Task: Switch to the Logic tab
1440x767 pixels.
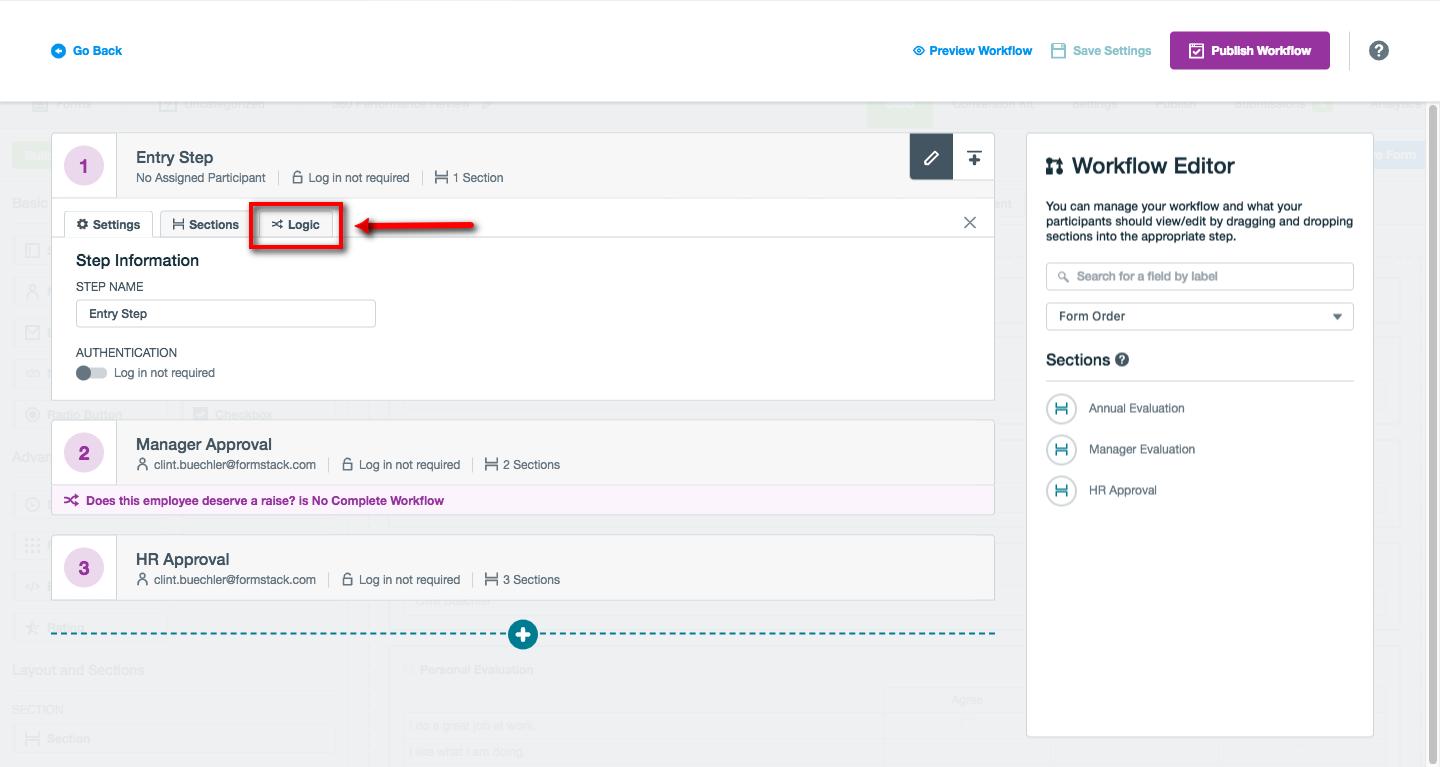Action: (x=296, y=225)
